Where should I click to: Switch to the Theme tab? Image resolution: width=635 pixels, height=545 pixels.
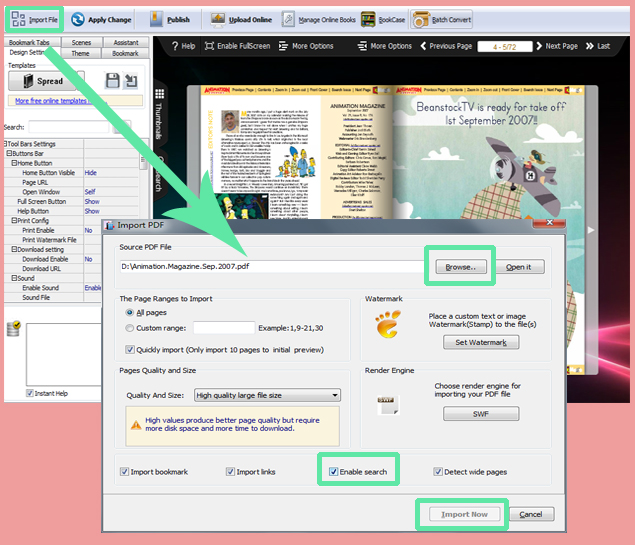81,53
